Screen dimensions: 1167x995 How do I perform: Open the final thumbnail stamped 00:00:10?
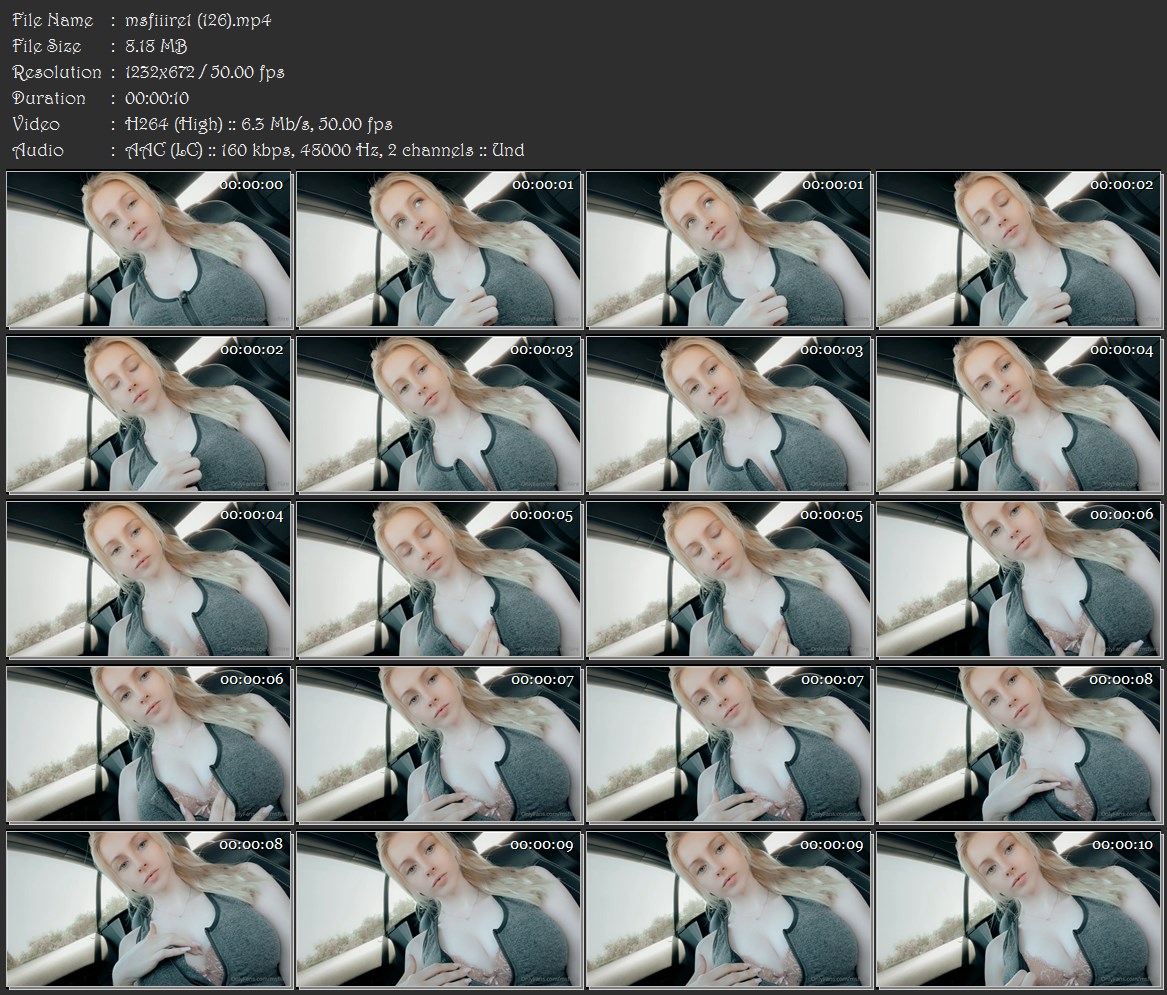[x=1019, y=910]
